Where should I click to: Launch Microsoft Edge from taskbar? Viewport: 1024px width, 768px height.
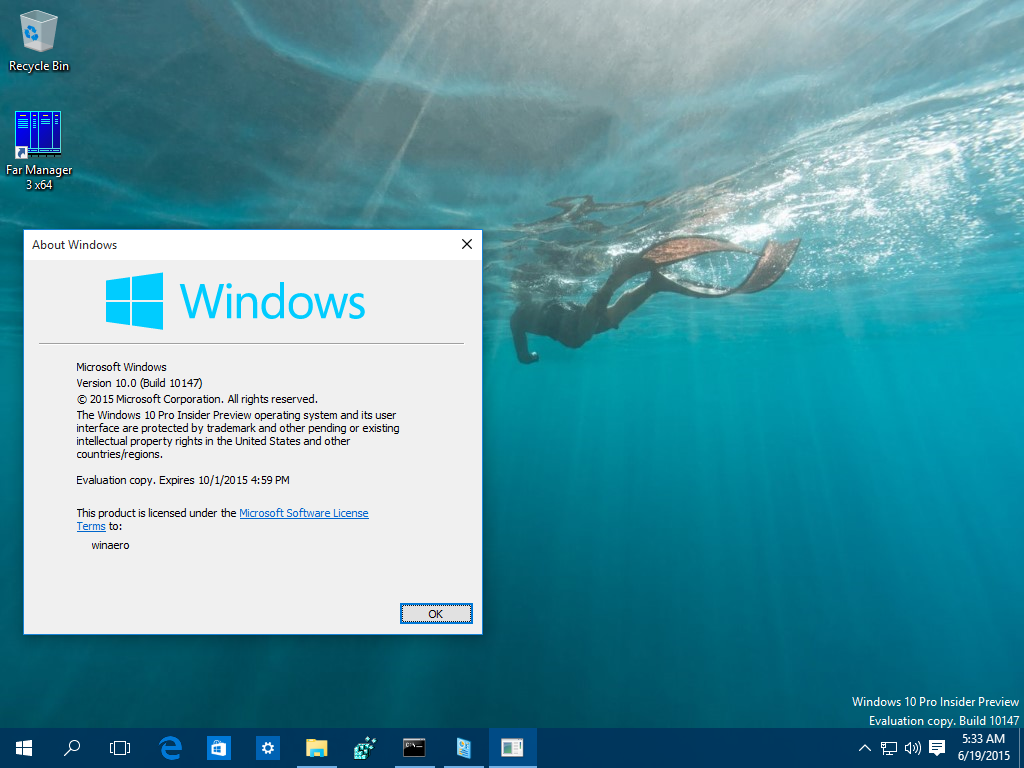click(170, 748)
